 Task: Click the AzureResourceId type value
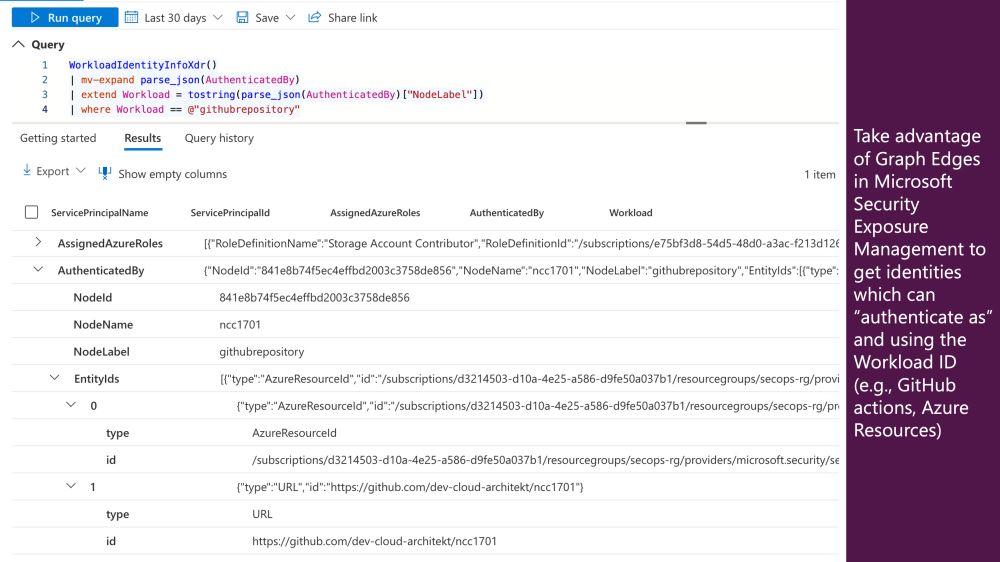tap(294, 433)
